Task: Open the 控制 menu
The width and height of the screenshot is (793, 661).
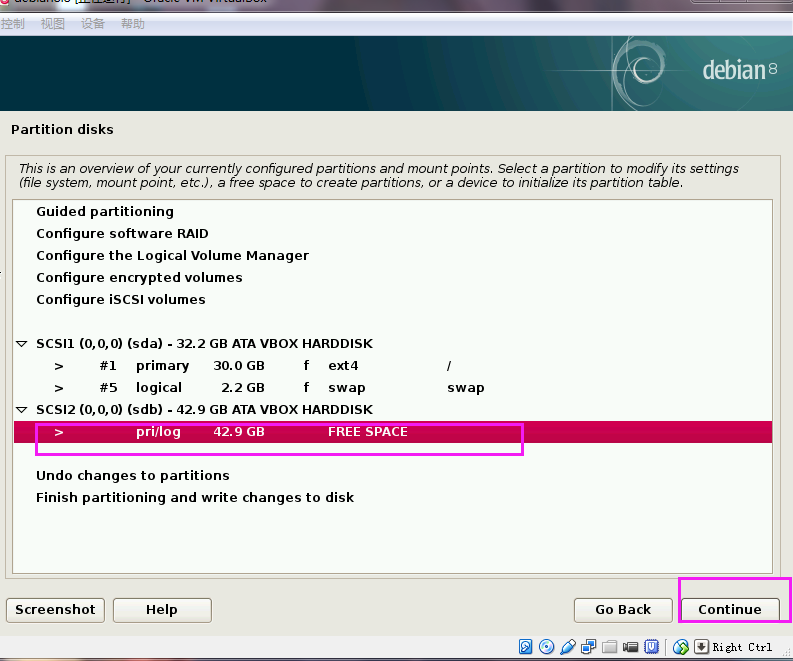Action: (x=13, y=24)
